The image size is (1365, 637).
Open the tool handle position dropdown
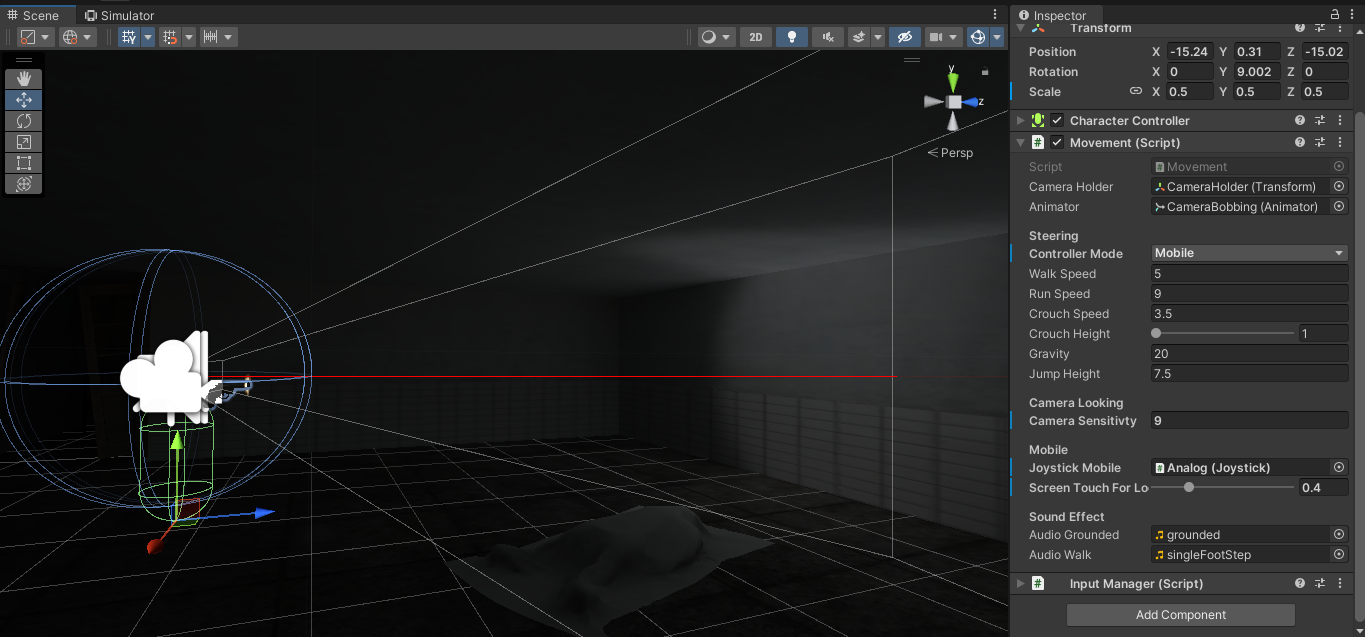(35, 37)
